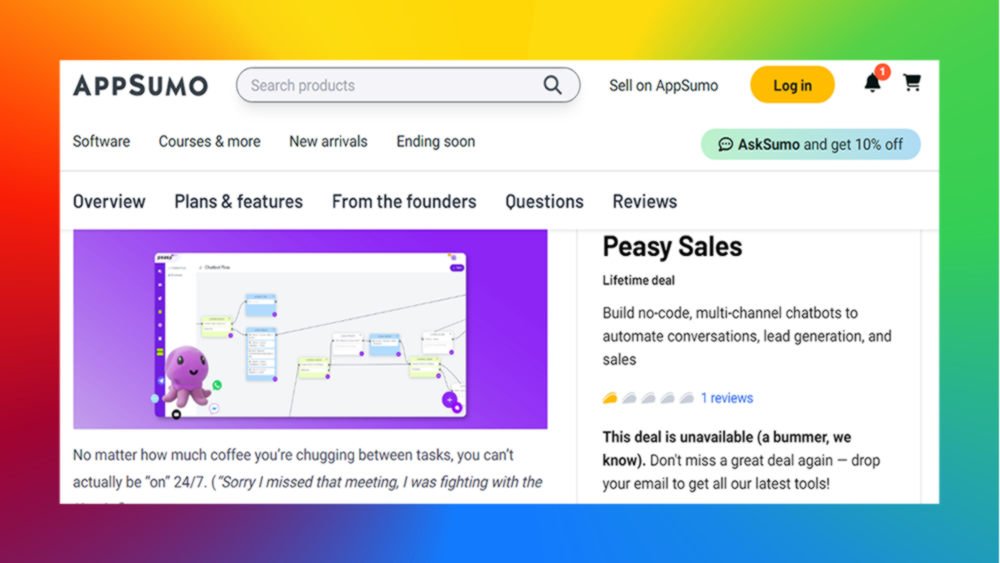This screenshot has width=1000, height=563.
Task: Open the 1 reviews link
Action: pyautogui.click(x=726, y=398)
